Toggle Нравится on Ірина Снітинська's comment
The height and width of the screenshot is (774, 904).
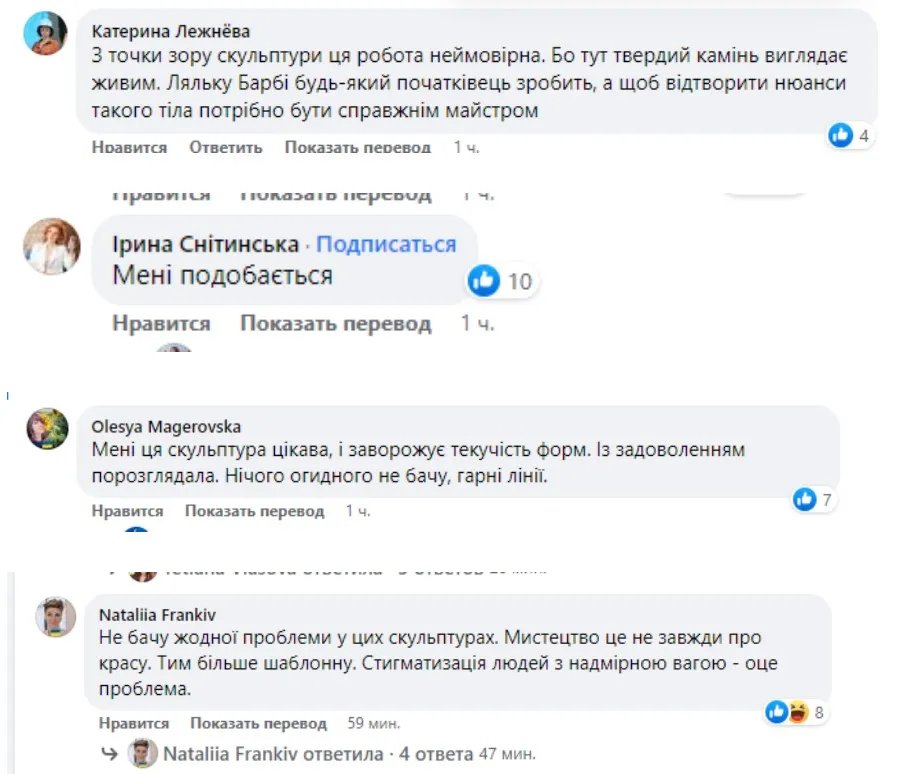tap(161, 323)
